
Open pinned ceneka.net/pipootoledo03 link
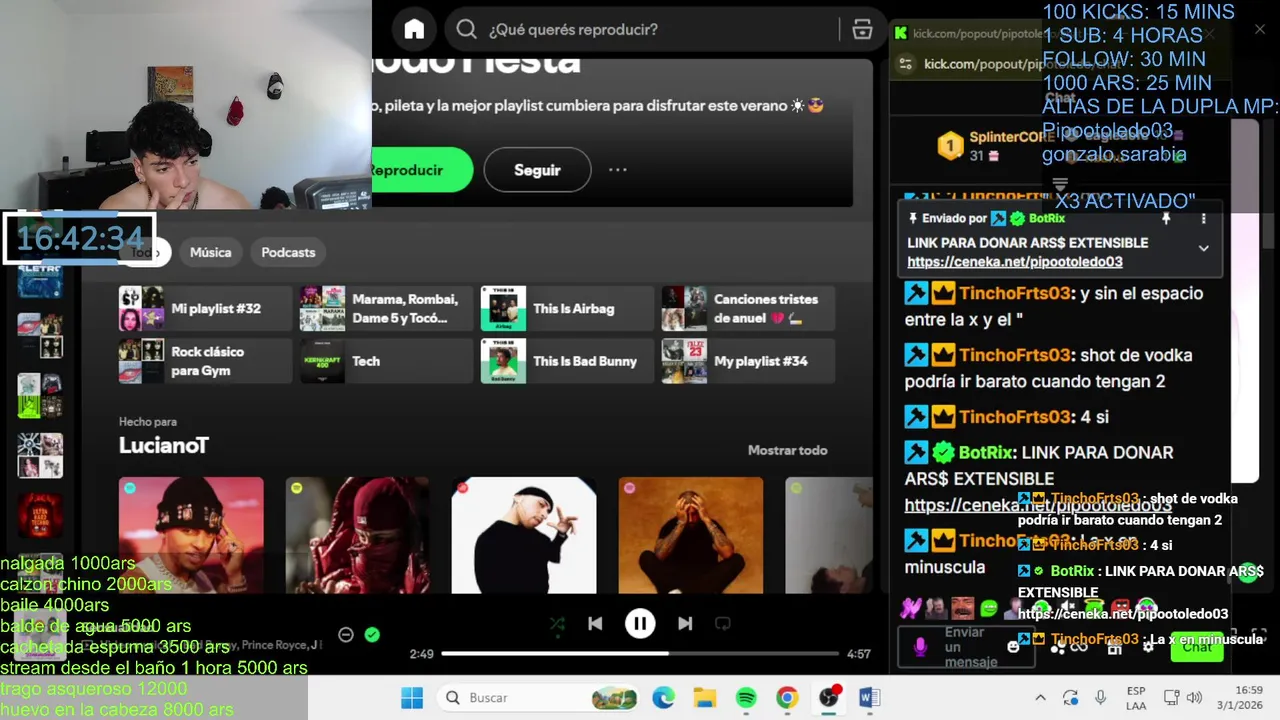tap(1015, 262)
